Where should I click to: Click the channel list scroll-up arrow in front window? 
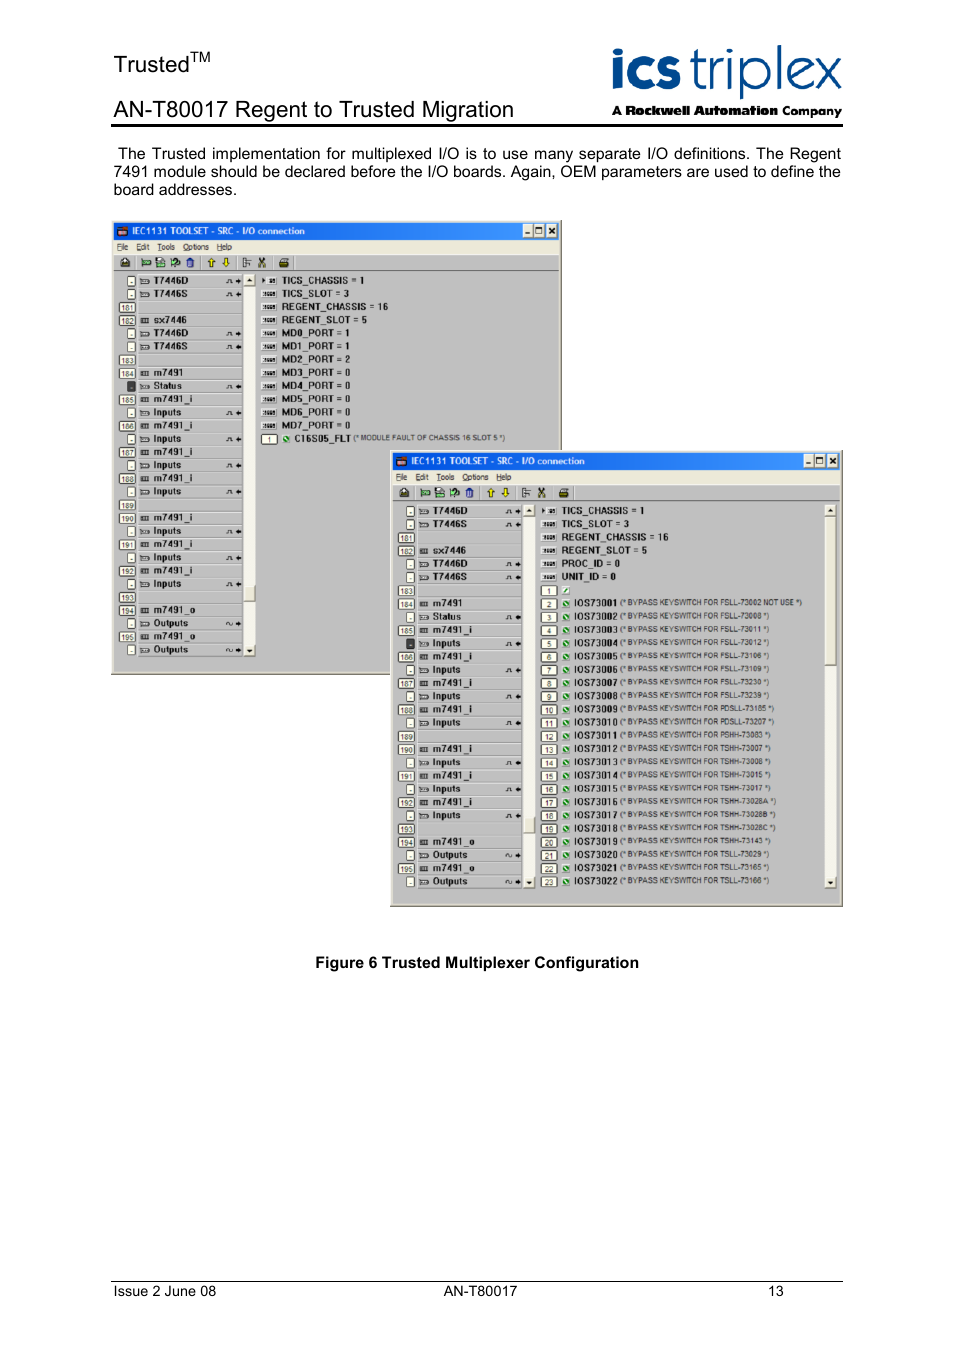click(830, 510)
